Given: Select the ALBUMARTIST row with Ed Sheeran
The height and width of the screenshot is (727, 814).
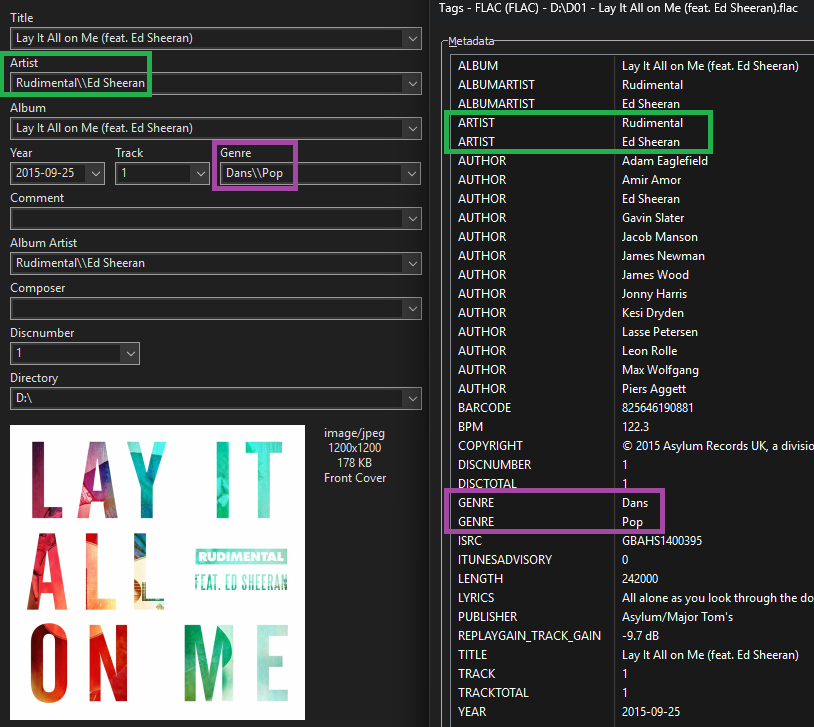Looking at the screenshot, I should coord(632,104).
